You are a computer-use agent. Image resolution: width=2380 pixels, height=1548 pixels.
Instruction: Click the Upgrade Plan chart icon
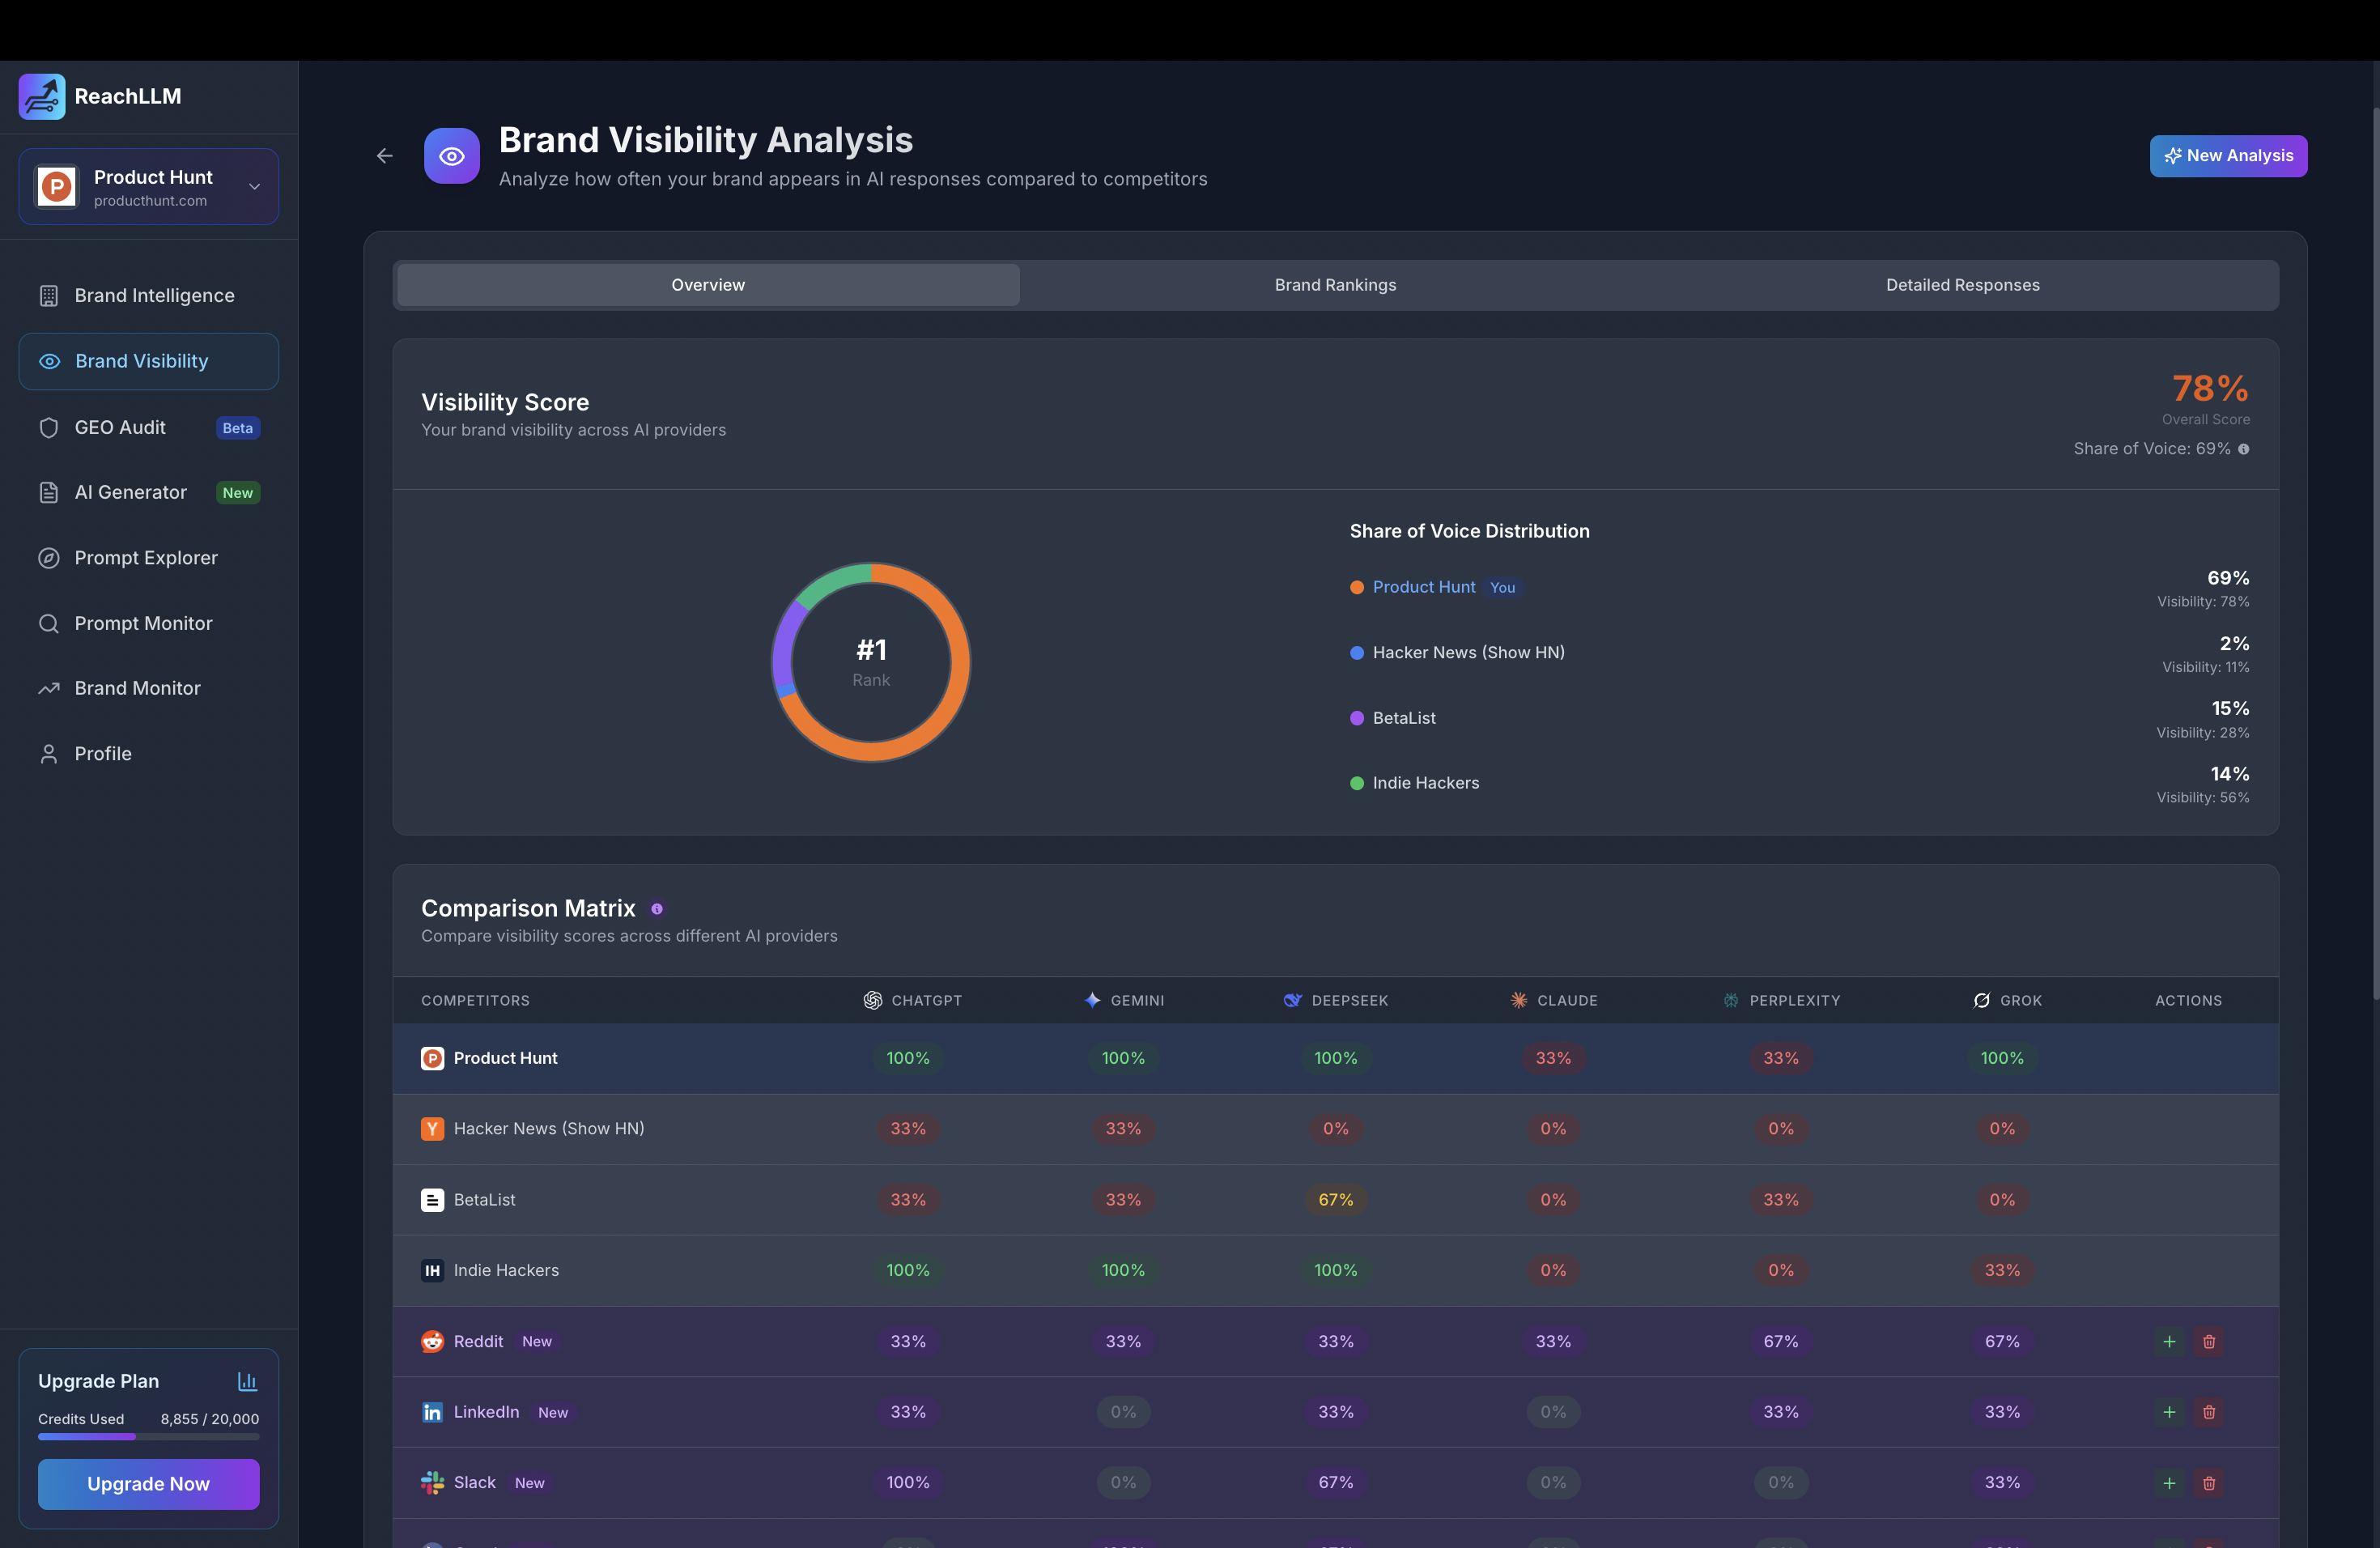[247, 1381]
